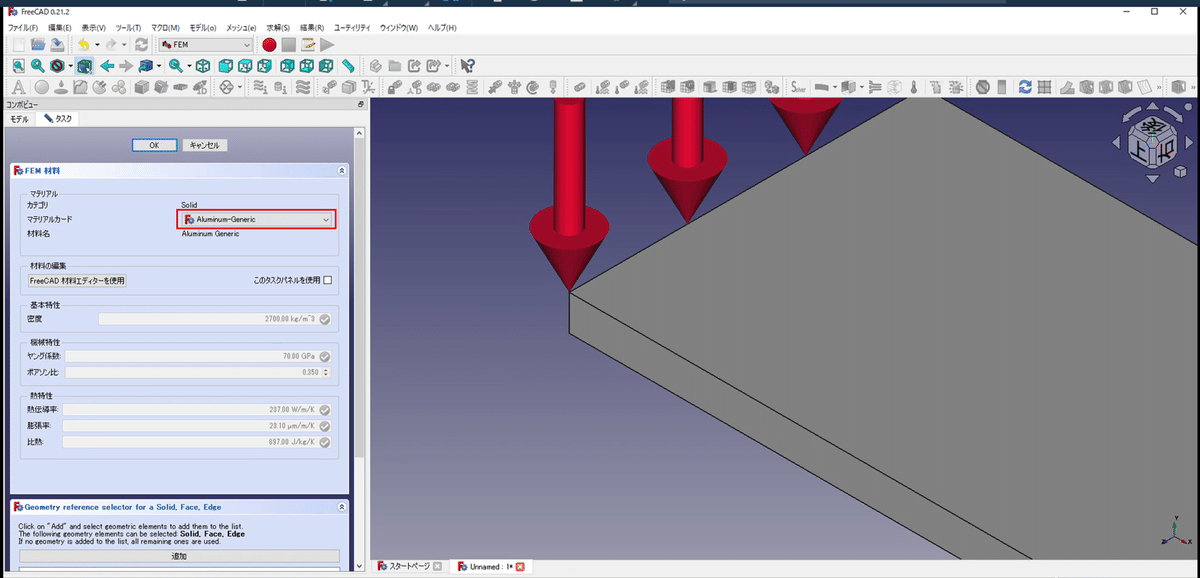This screenshot has width=1200, height=578.
Task: Click the Fit Selection magnifier icon
Action: click(38, 66)
